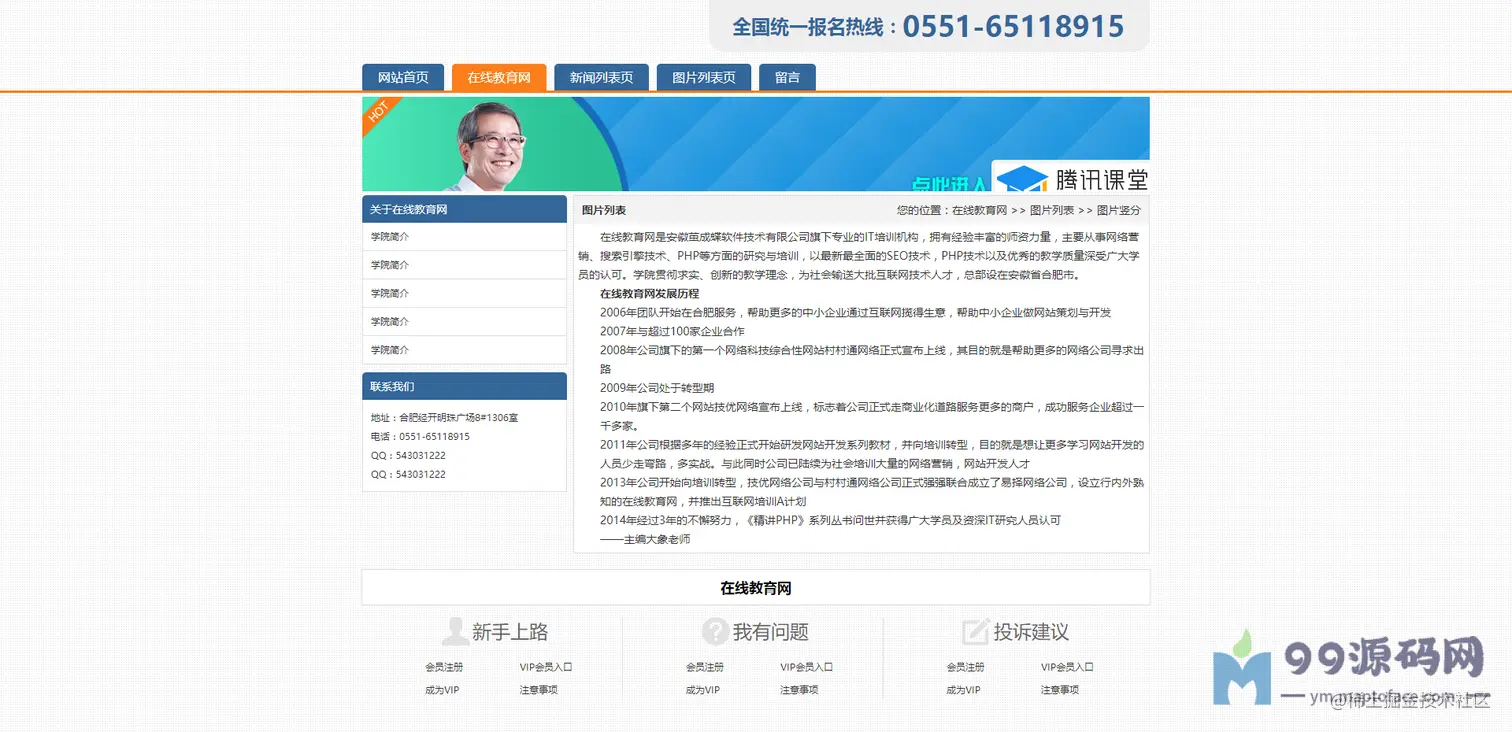Click the pencil edit icon beside 投诉建议

click(x=975, y=632)
